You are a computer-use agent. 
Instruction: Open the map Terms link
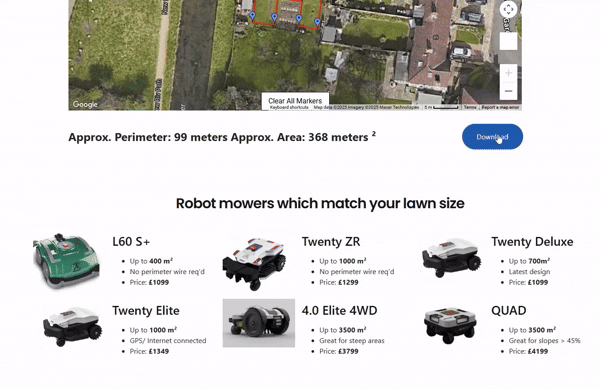tap(470, 107)
